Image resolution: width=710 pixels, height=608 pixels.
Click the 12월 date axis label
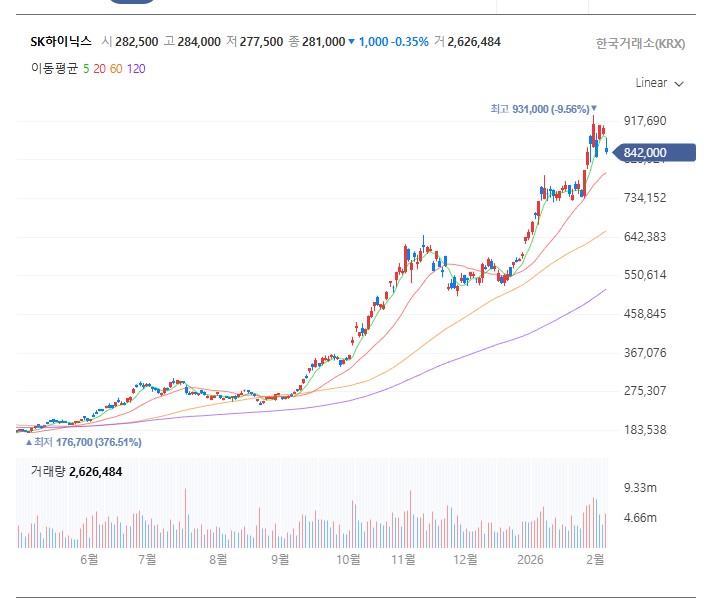[465, 560]
